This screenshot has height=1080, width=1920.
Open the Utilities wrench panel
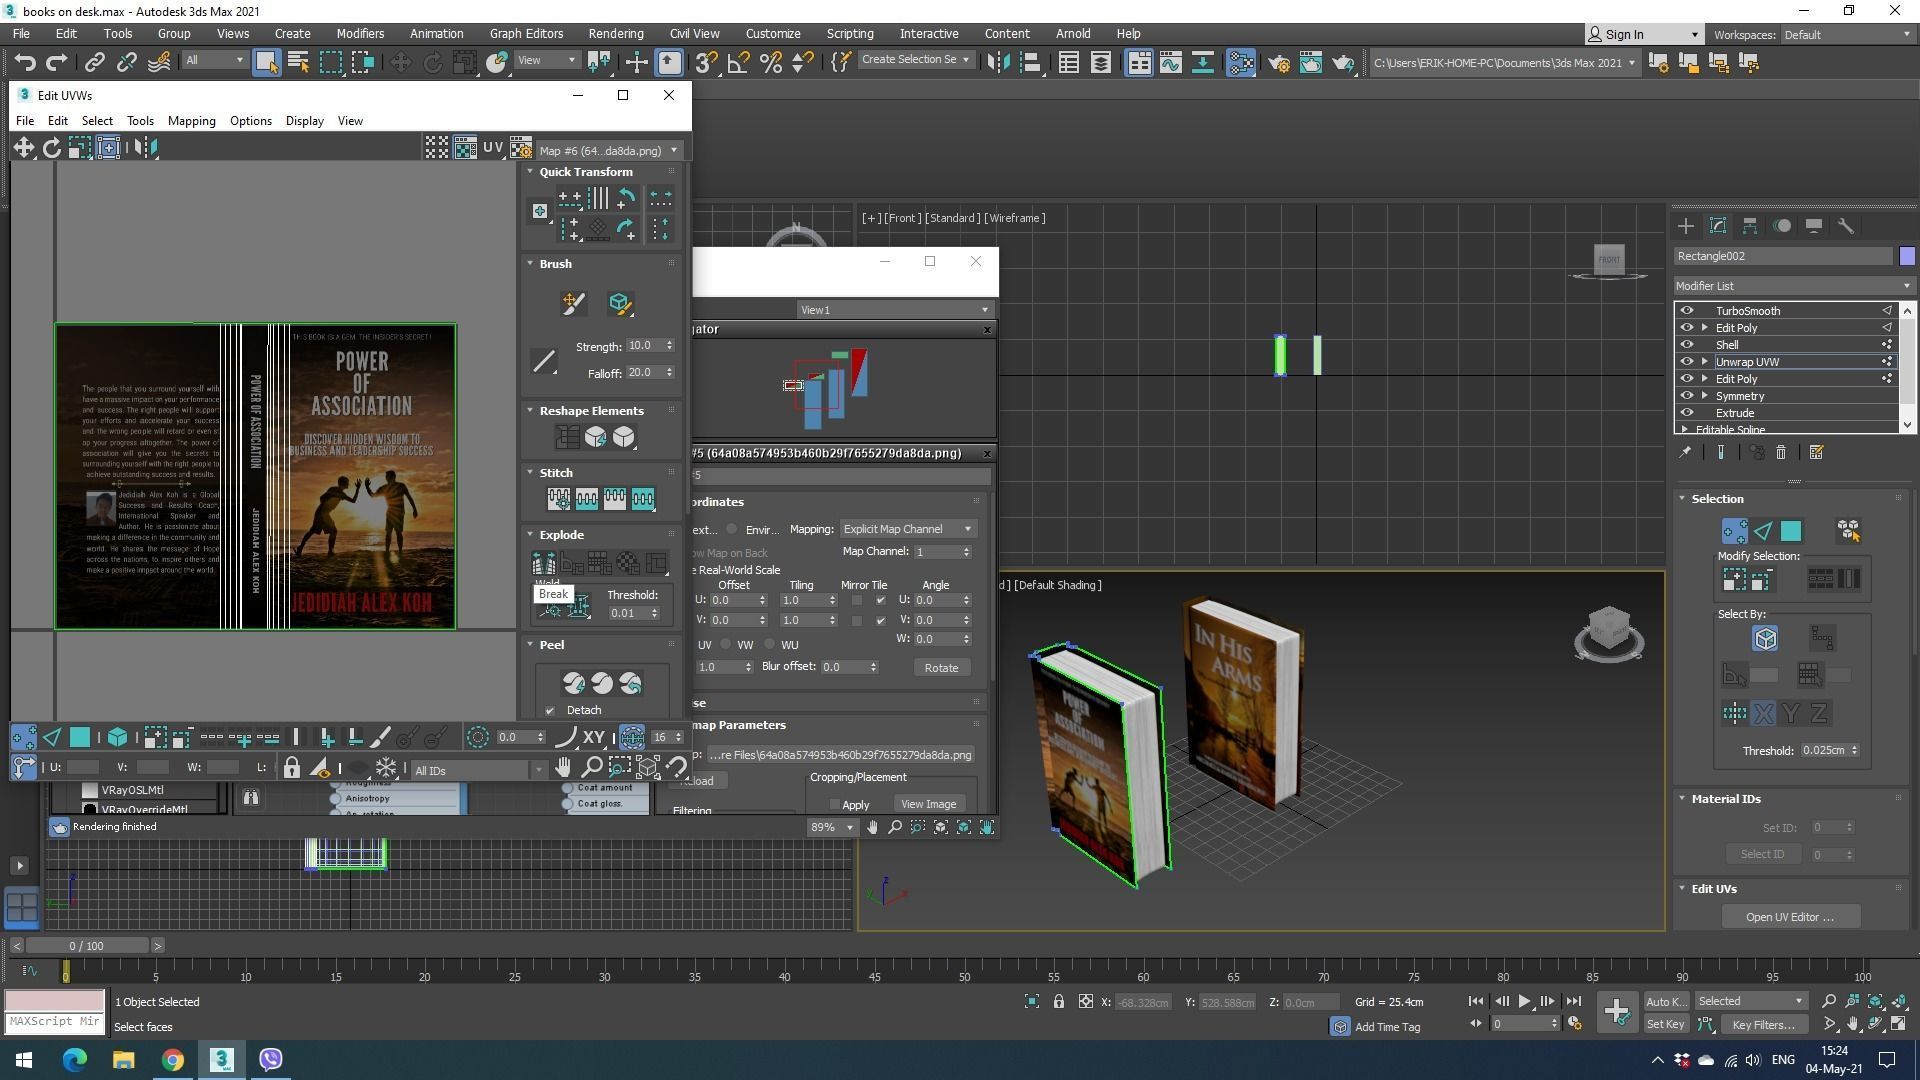[1846, 226]
